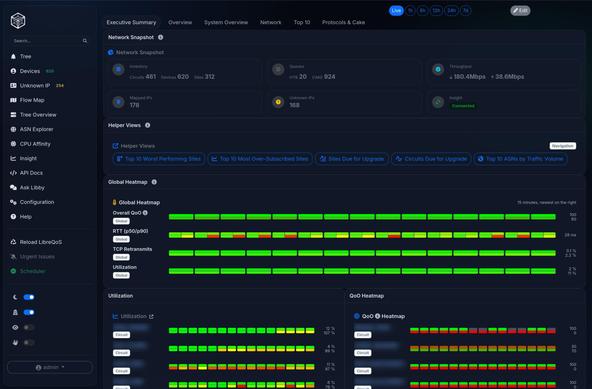Viewport: 592px width, 389px height.
Task: Open Top 10 ASNs by Traffic Volume
Action: (x=521, y=159)
